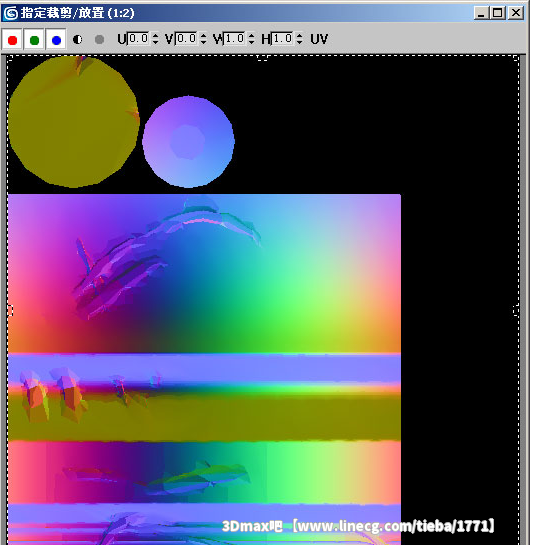Grab the top-right corner crop handle
Screen dimensions: 534x545
pyautogui.click(x=517, y=58)
